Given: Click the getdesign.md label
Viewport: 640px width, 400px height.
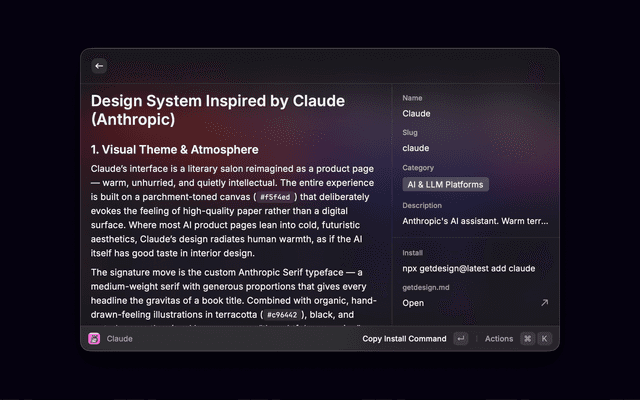Looking at the screenshot, I should point(426,287).
